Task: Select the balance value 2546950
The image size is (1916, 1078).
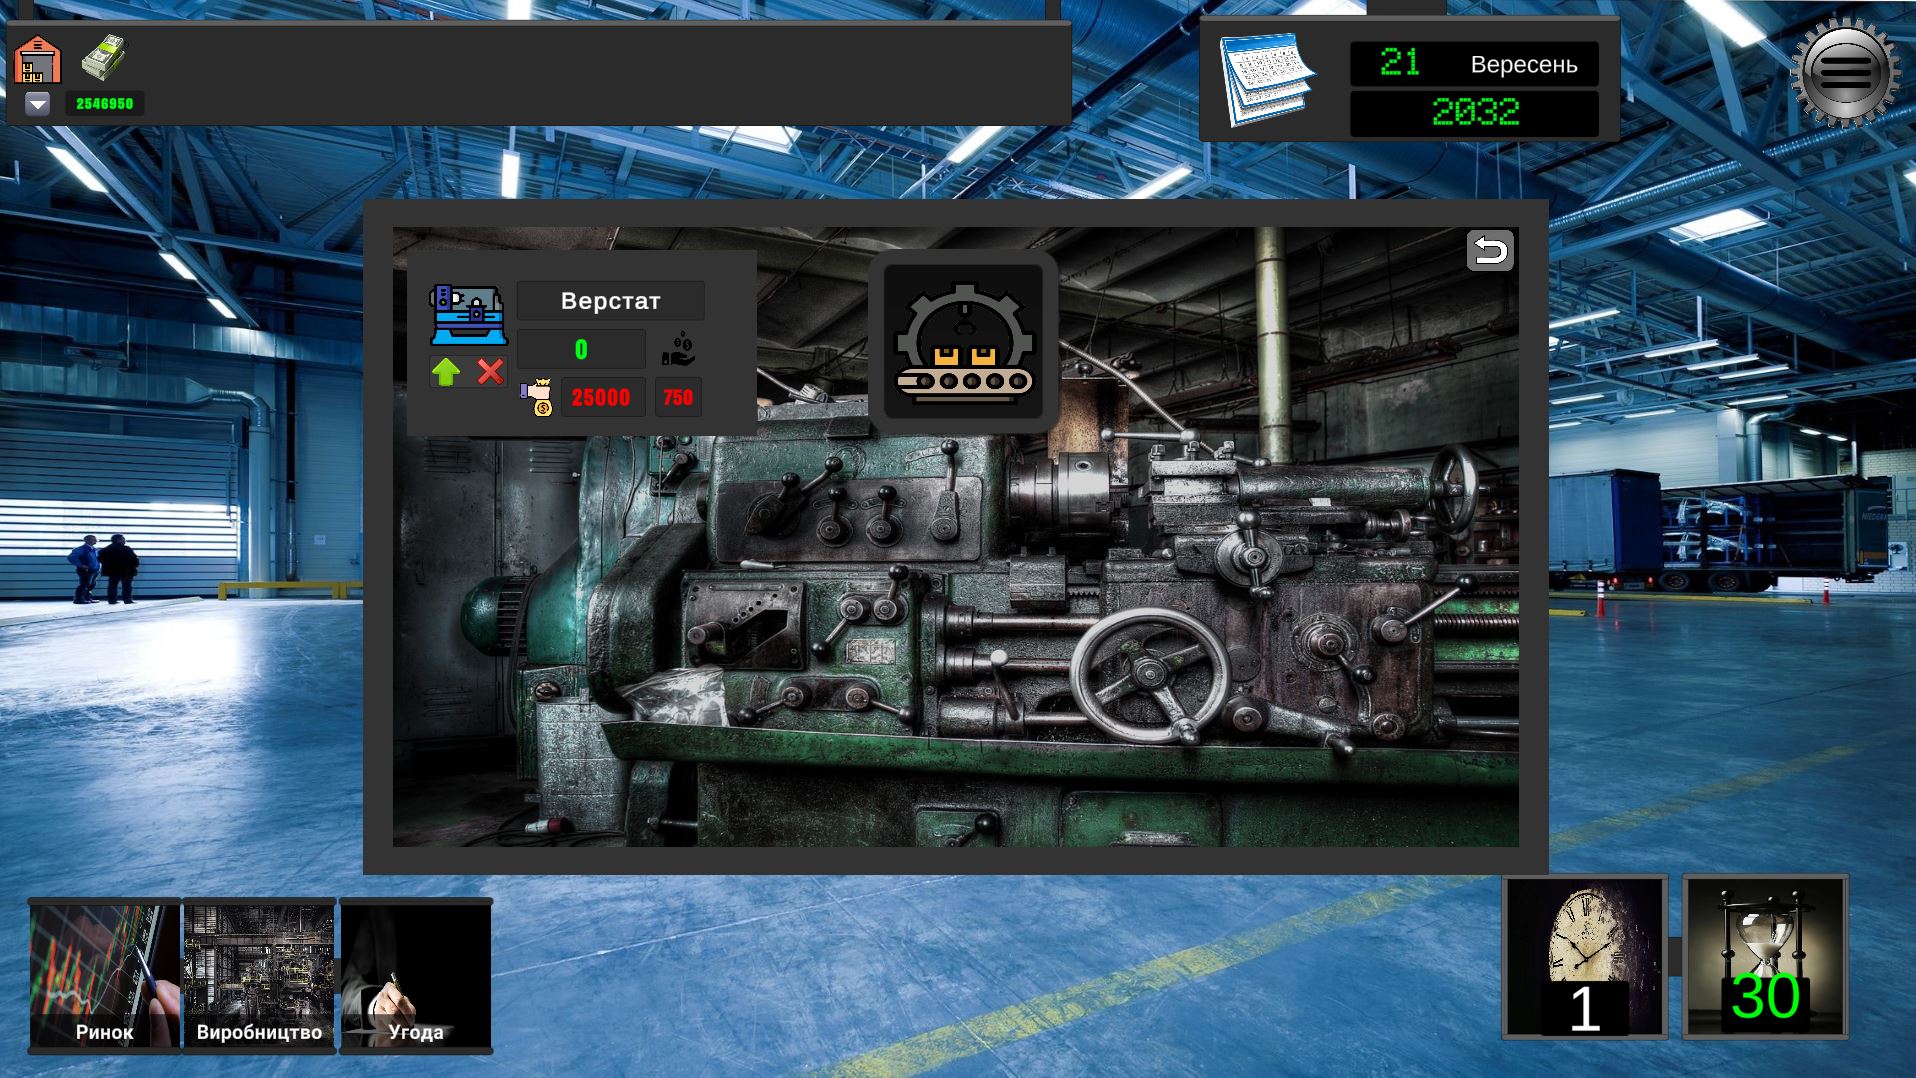Action: (105, 104)
